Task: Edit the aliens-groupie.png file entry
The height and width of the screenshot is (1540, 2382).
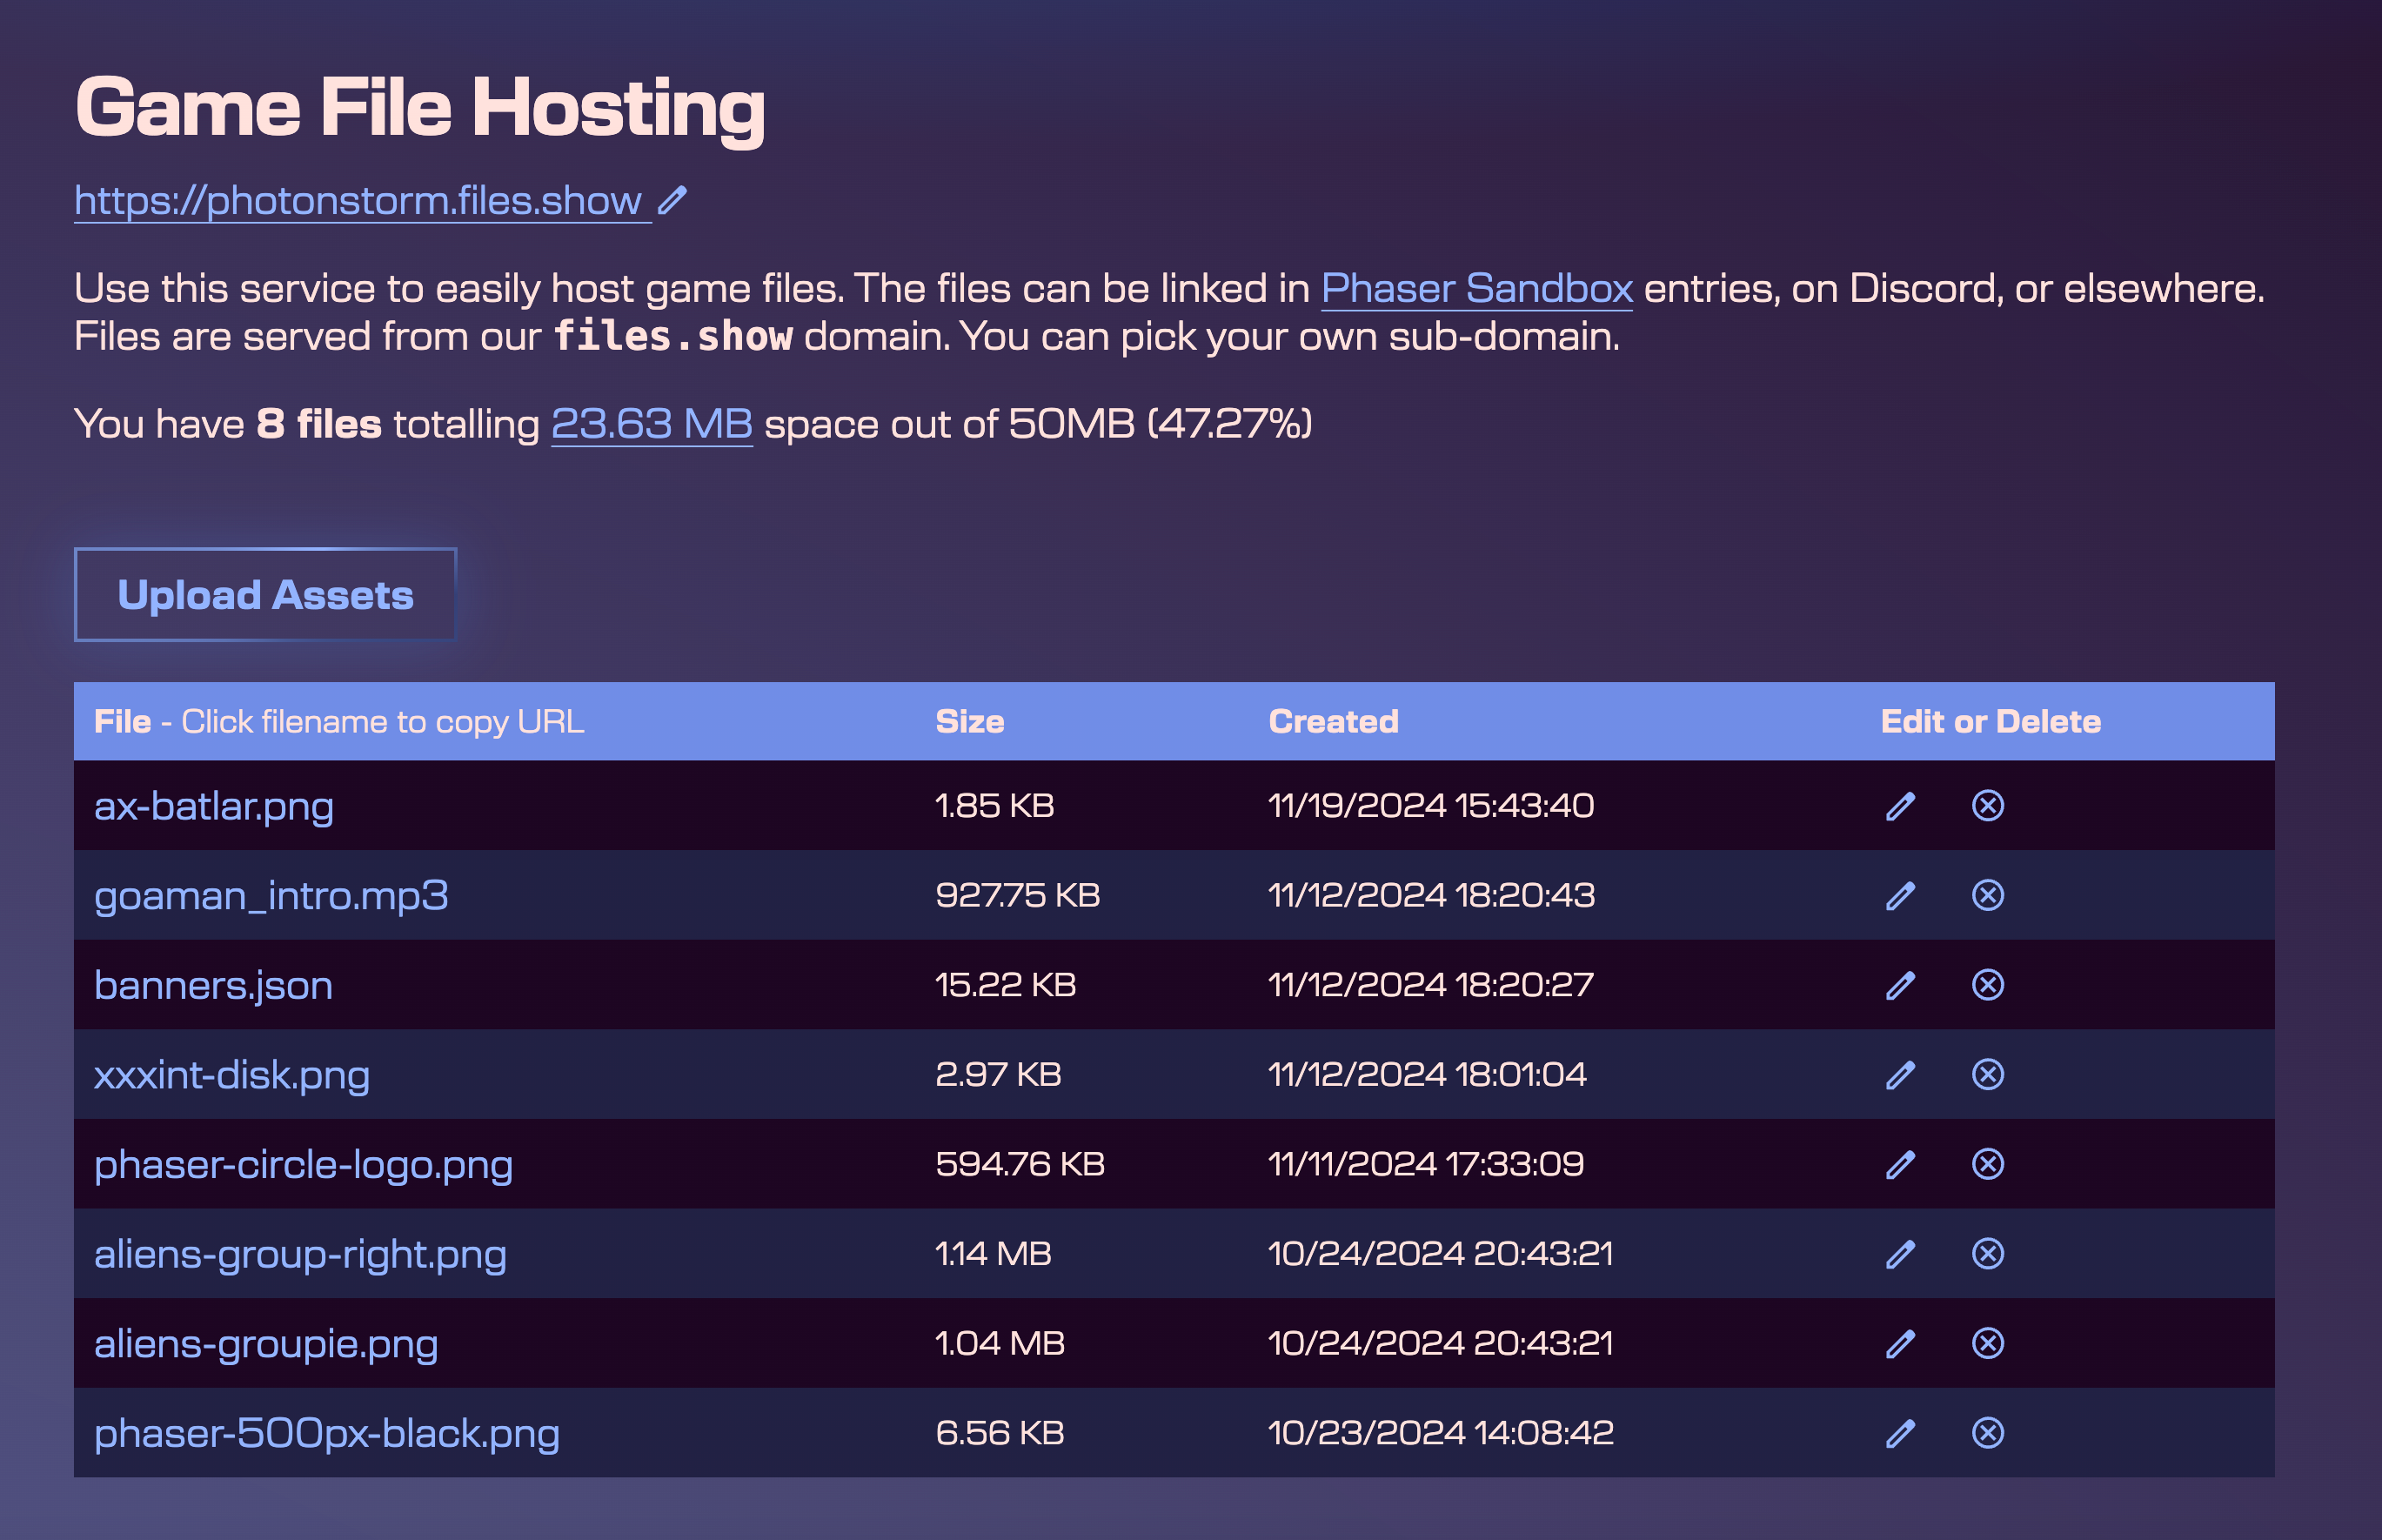Action: click(1900, 1344)
